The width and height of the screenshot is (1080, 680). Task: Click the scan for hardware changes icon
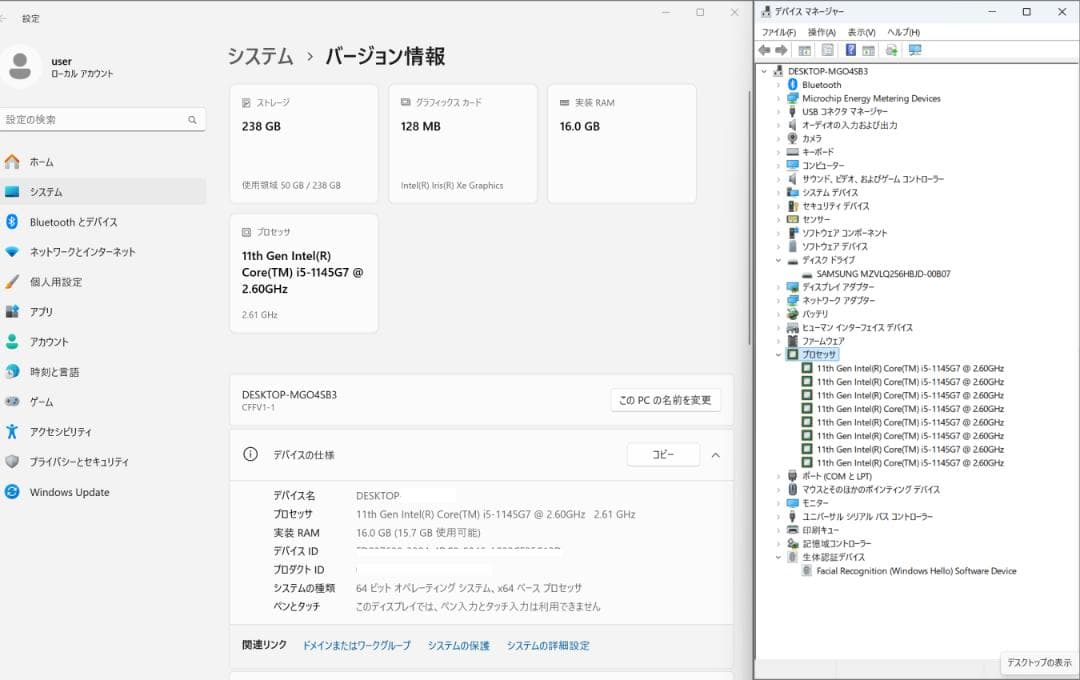(x=891, y=50)
